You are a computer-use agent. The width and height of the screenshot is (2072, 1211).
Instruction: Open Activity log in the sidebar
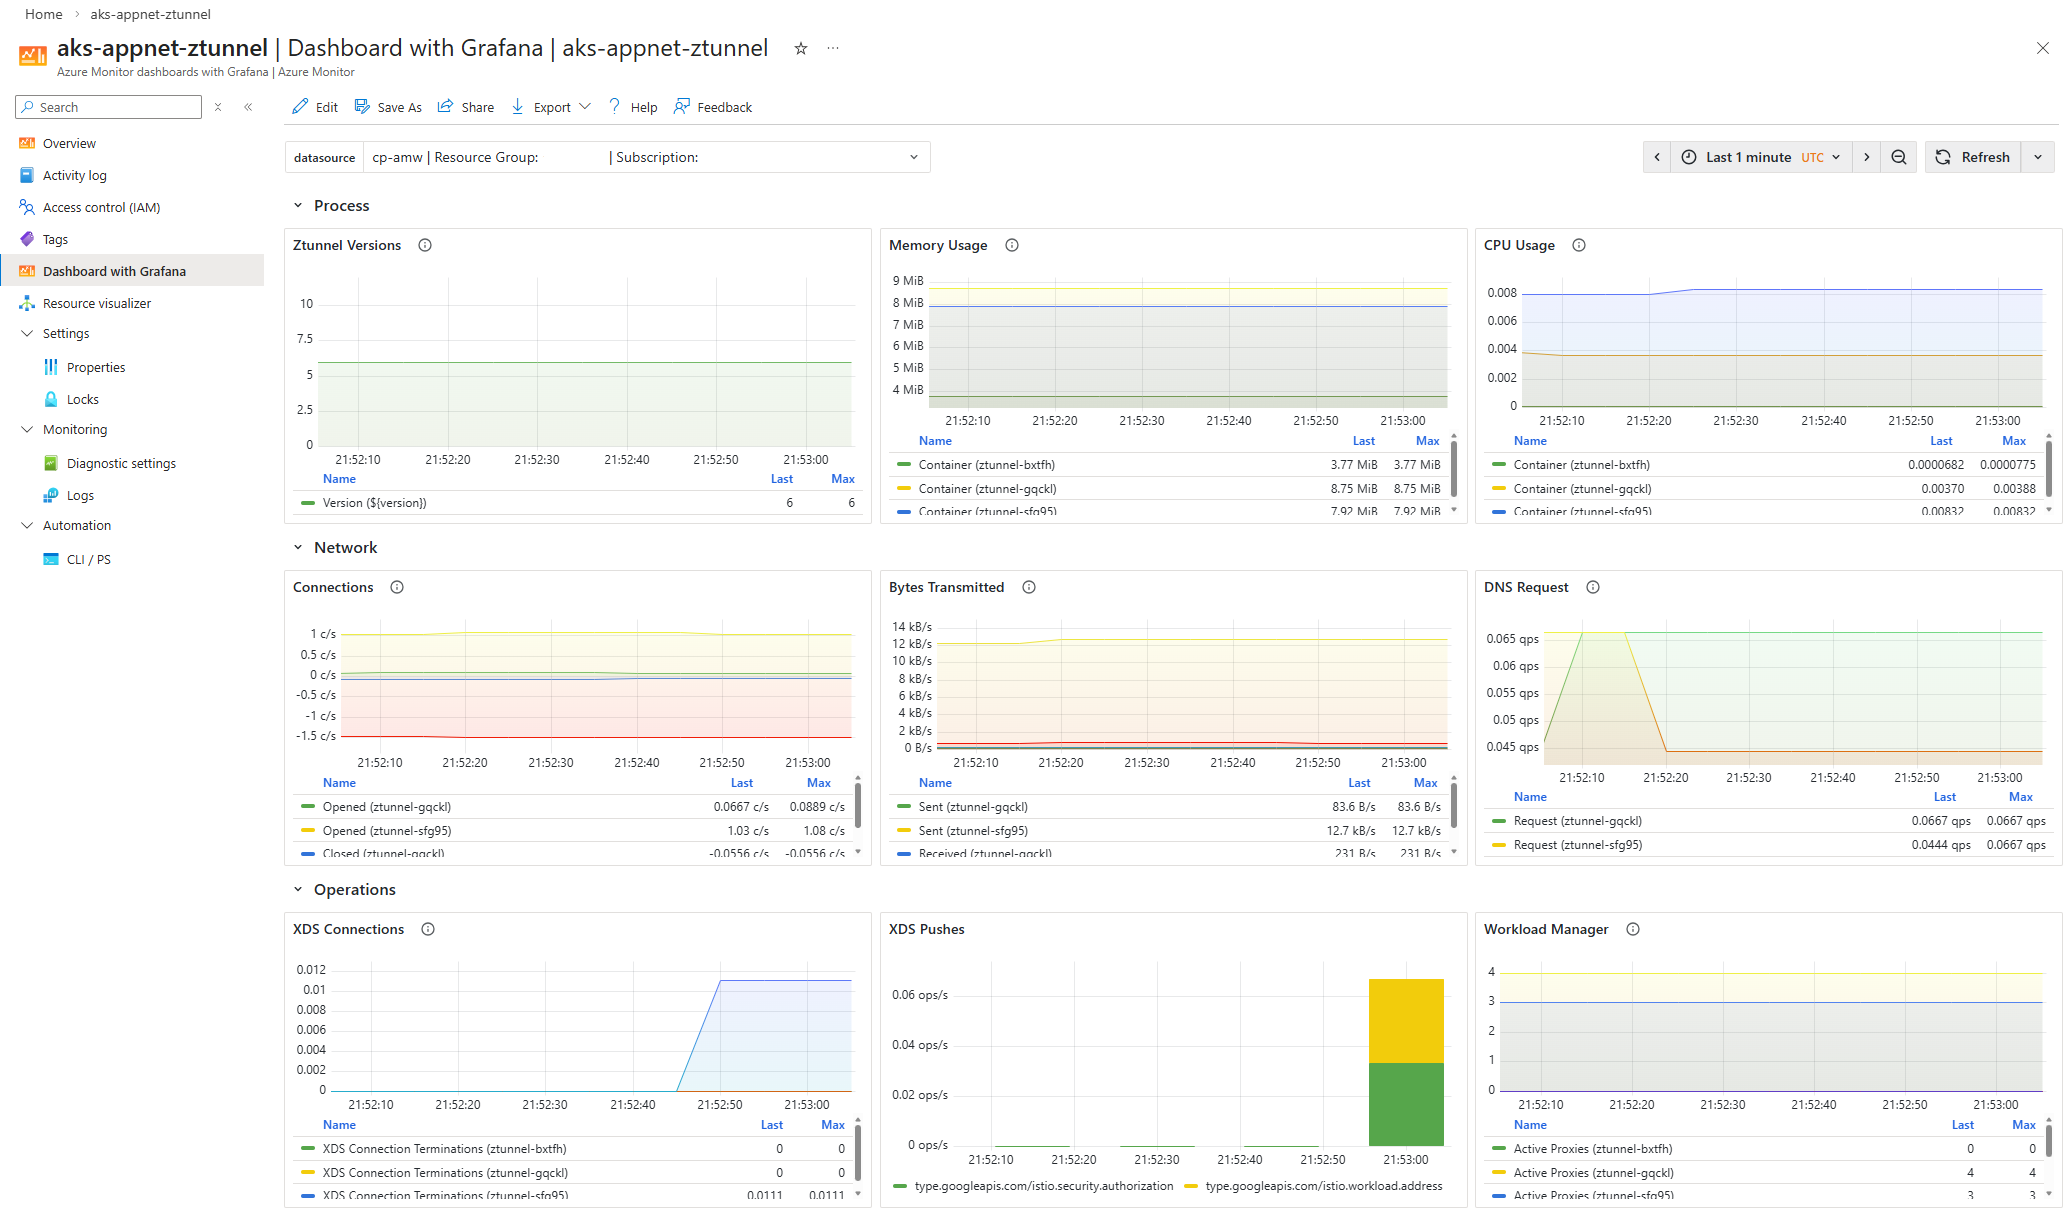click(74, 175)
